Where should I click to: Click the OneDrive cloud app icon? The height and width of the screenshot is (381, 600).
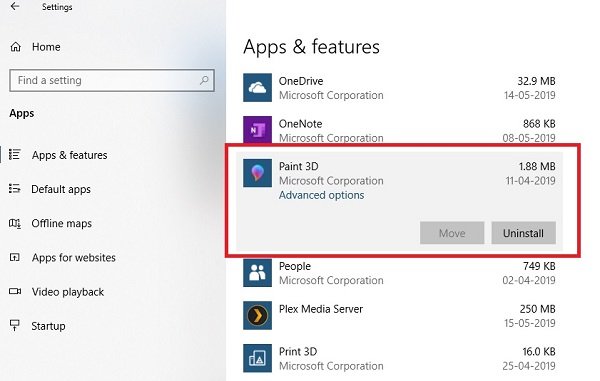coord(258,88)
